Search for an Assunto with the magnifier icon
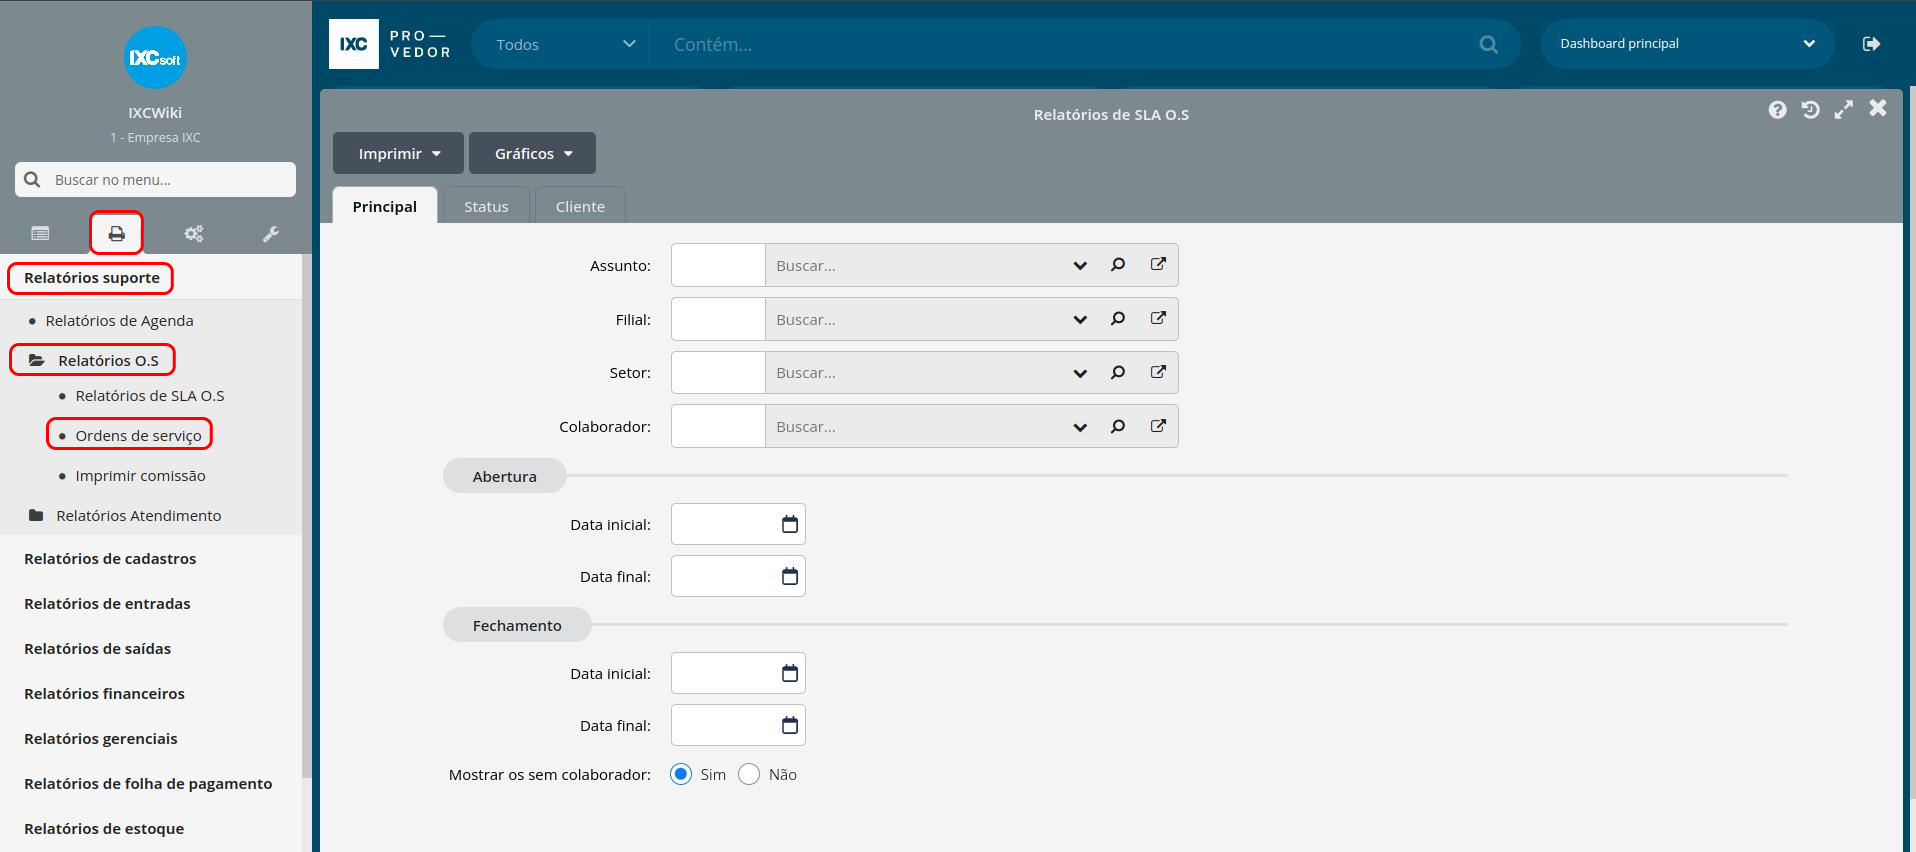 click(1117, 265)
